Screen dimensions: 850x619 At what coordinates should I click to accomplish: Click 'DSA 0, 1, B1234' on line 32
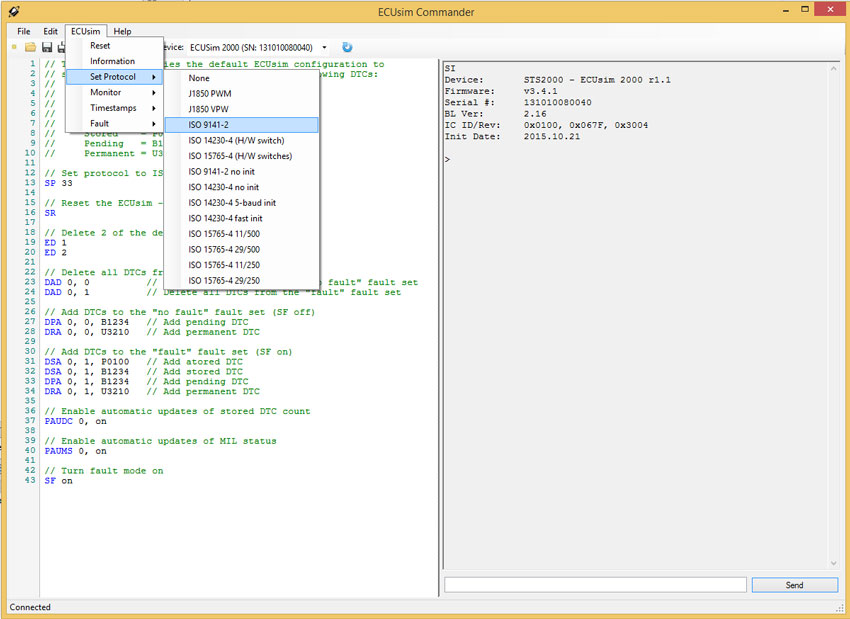click(87, 371)
